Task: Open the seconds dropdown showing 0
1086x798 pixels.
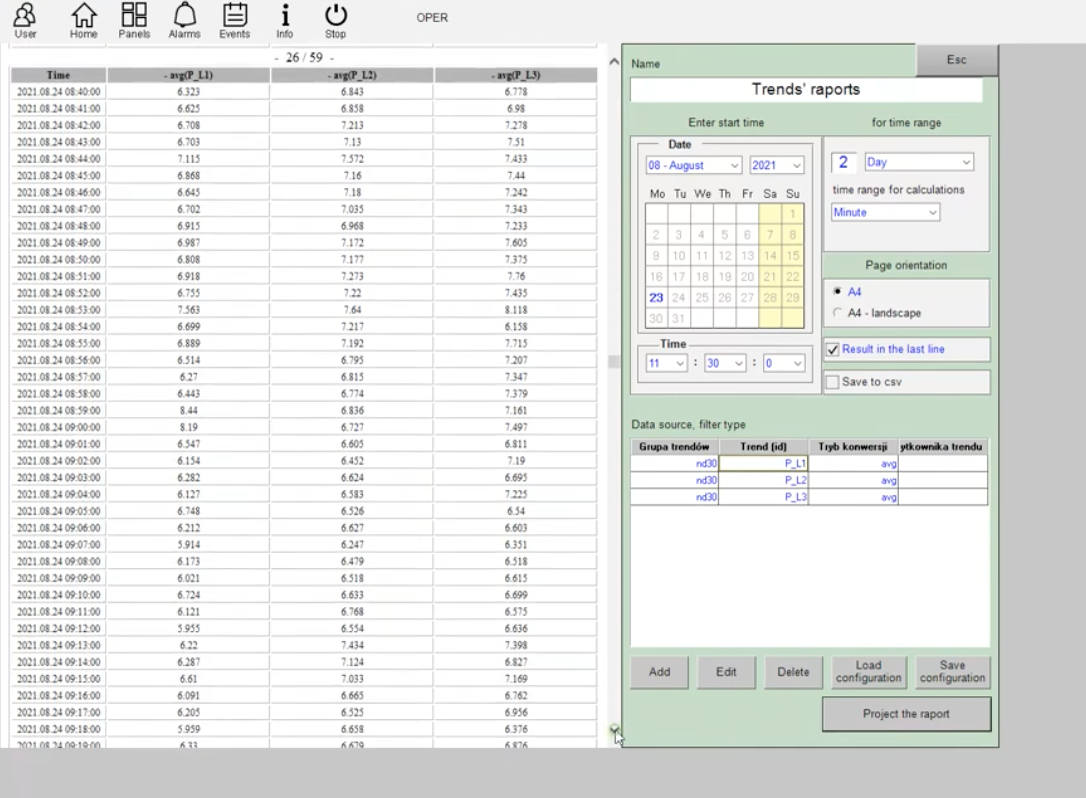Action: click(784, 363)
